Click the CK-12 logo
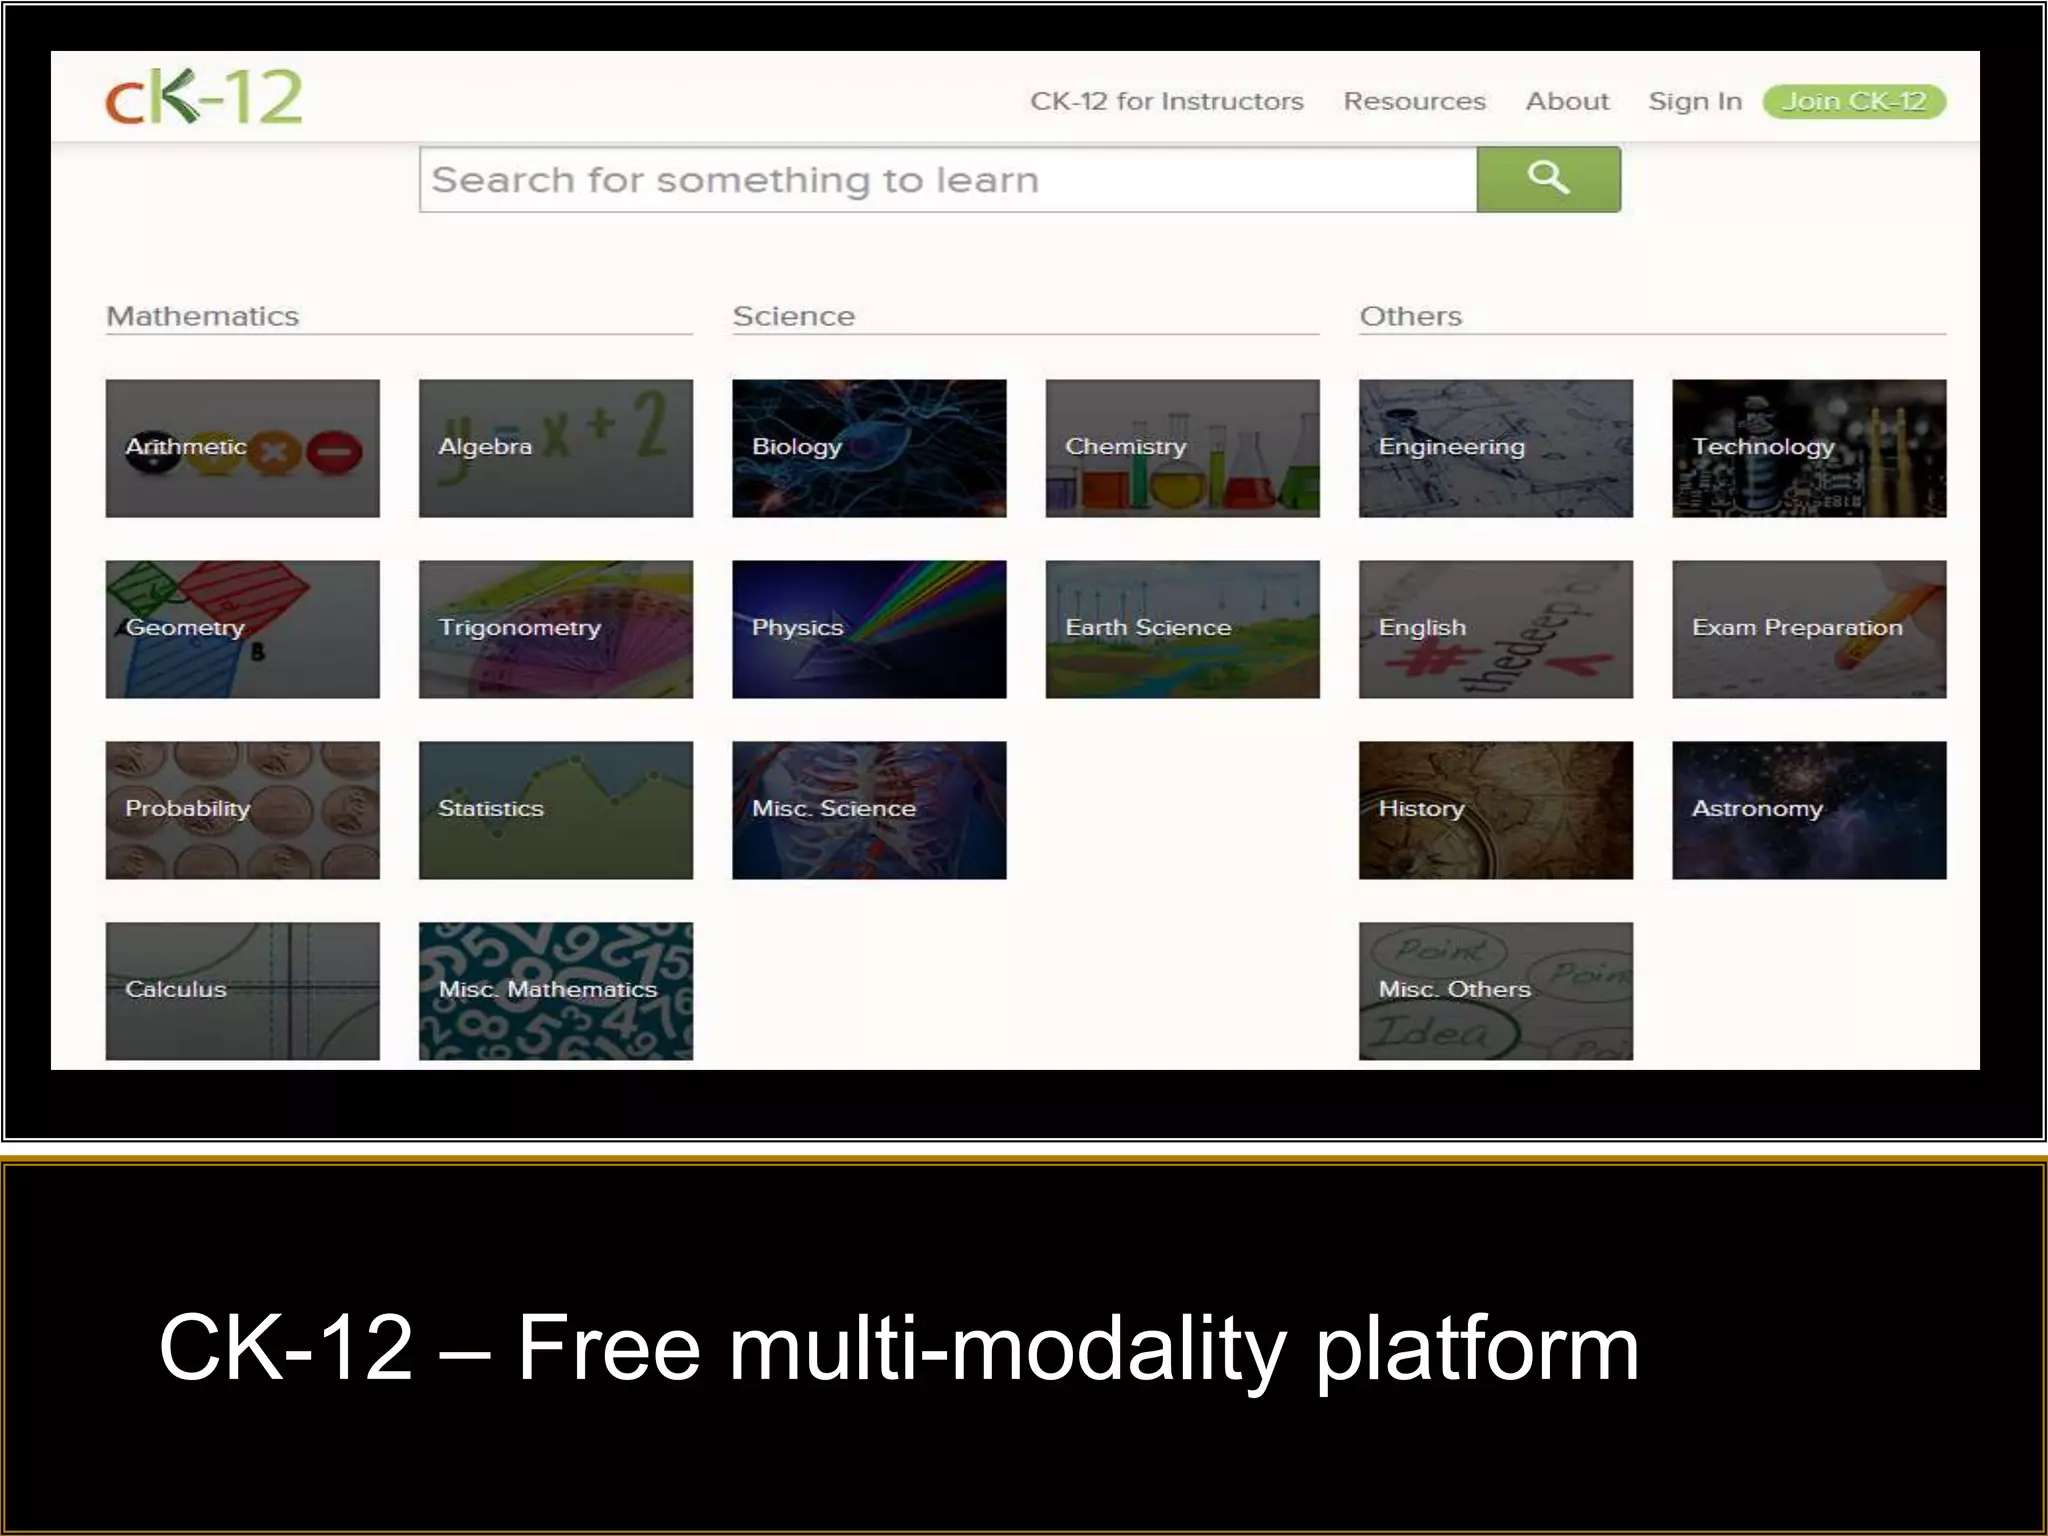Screen dimensions: 2048x1536 (x=204, y=97)
